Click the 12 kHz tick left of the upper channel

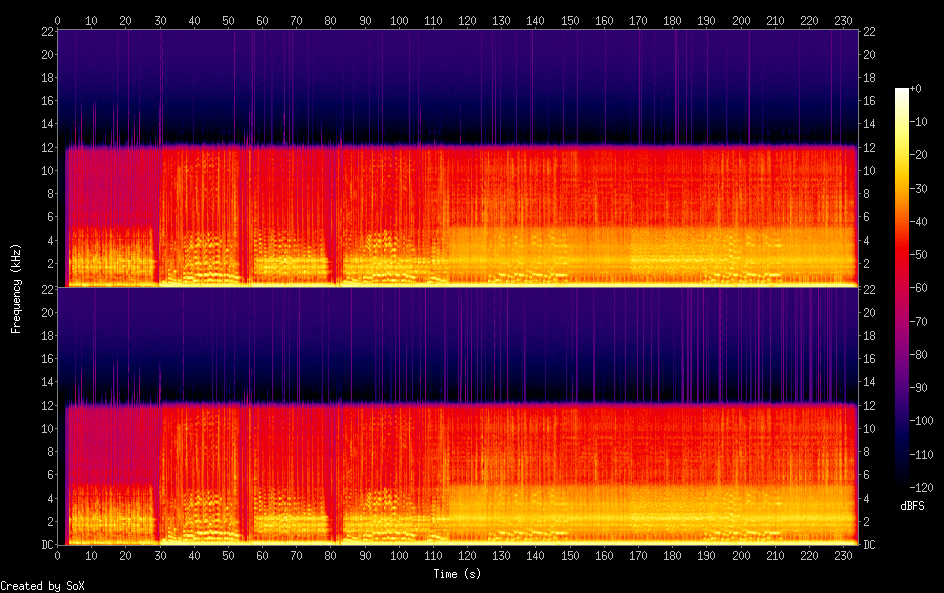point(45,147)
